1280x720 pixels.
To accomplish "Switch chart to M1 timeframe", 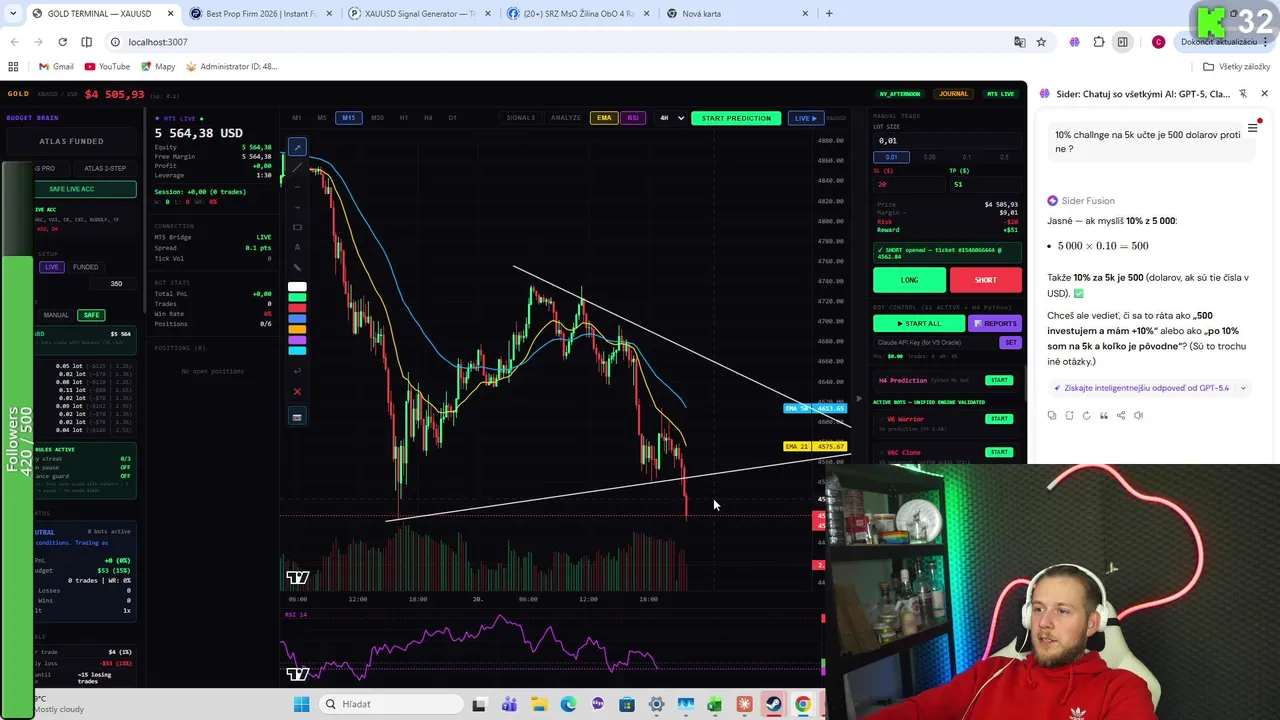I will pyautogui.click(x=297, y=118).
